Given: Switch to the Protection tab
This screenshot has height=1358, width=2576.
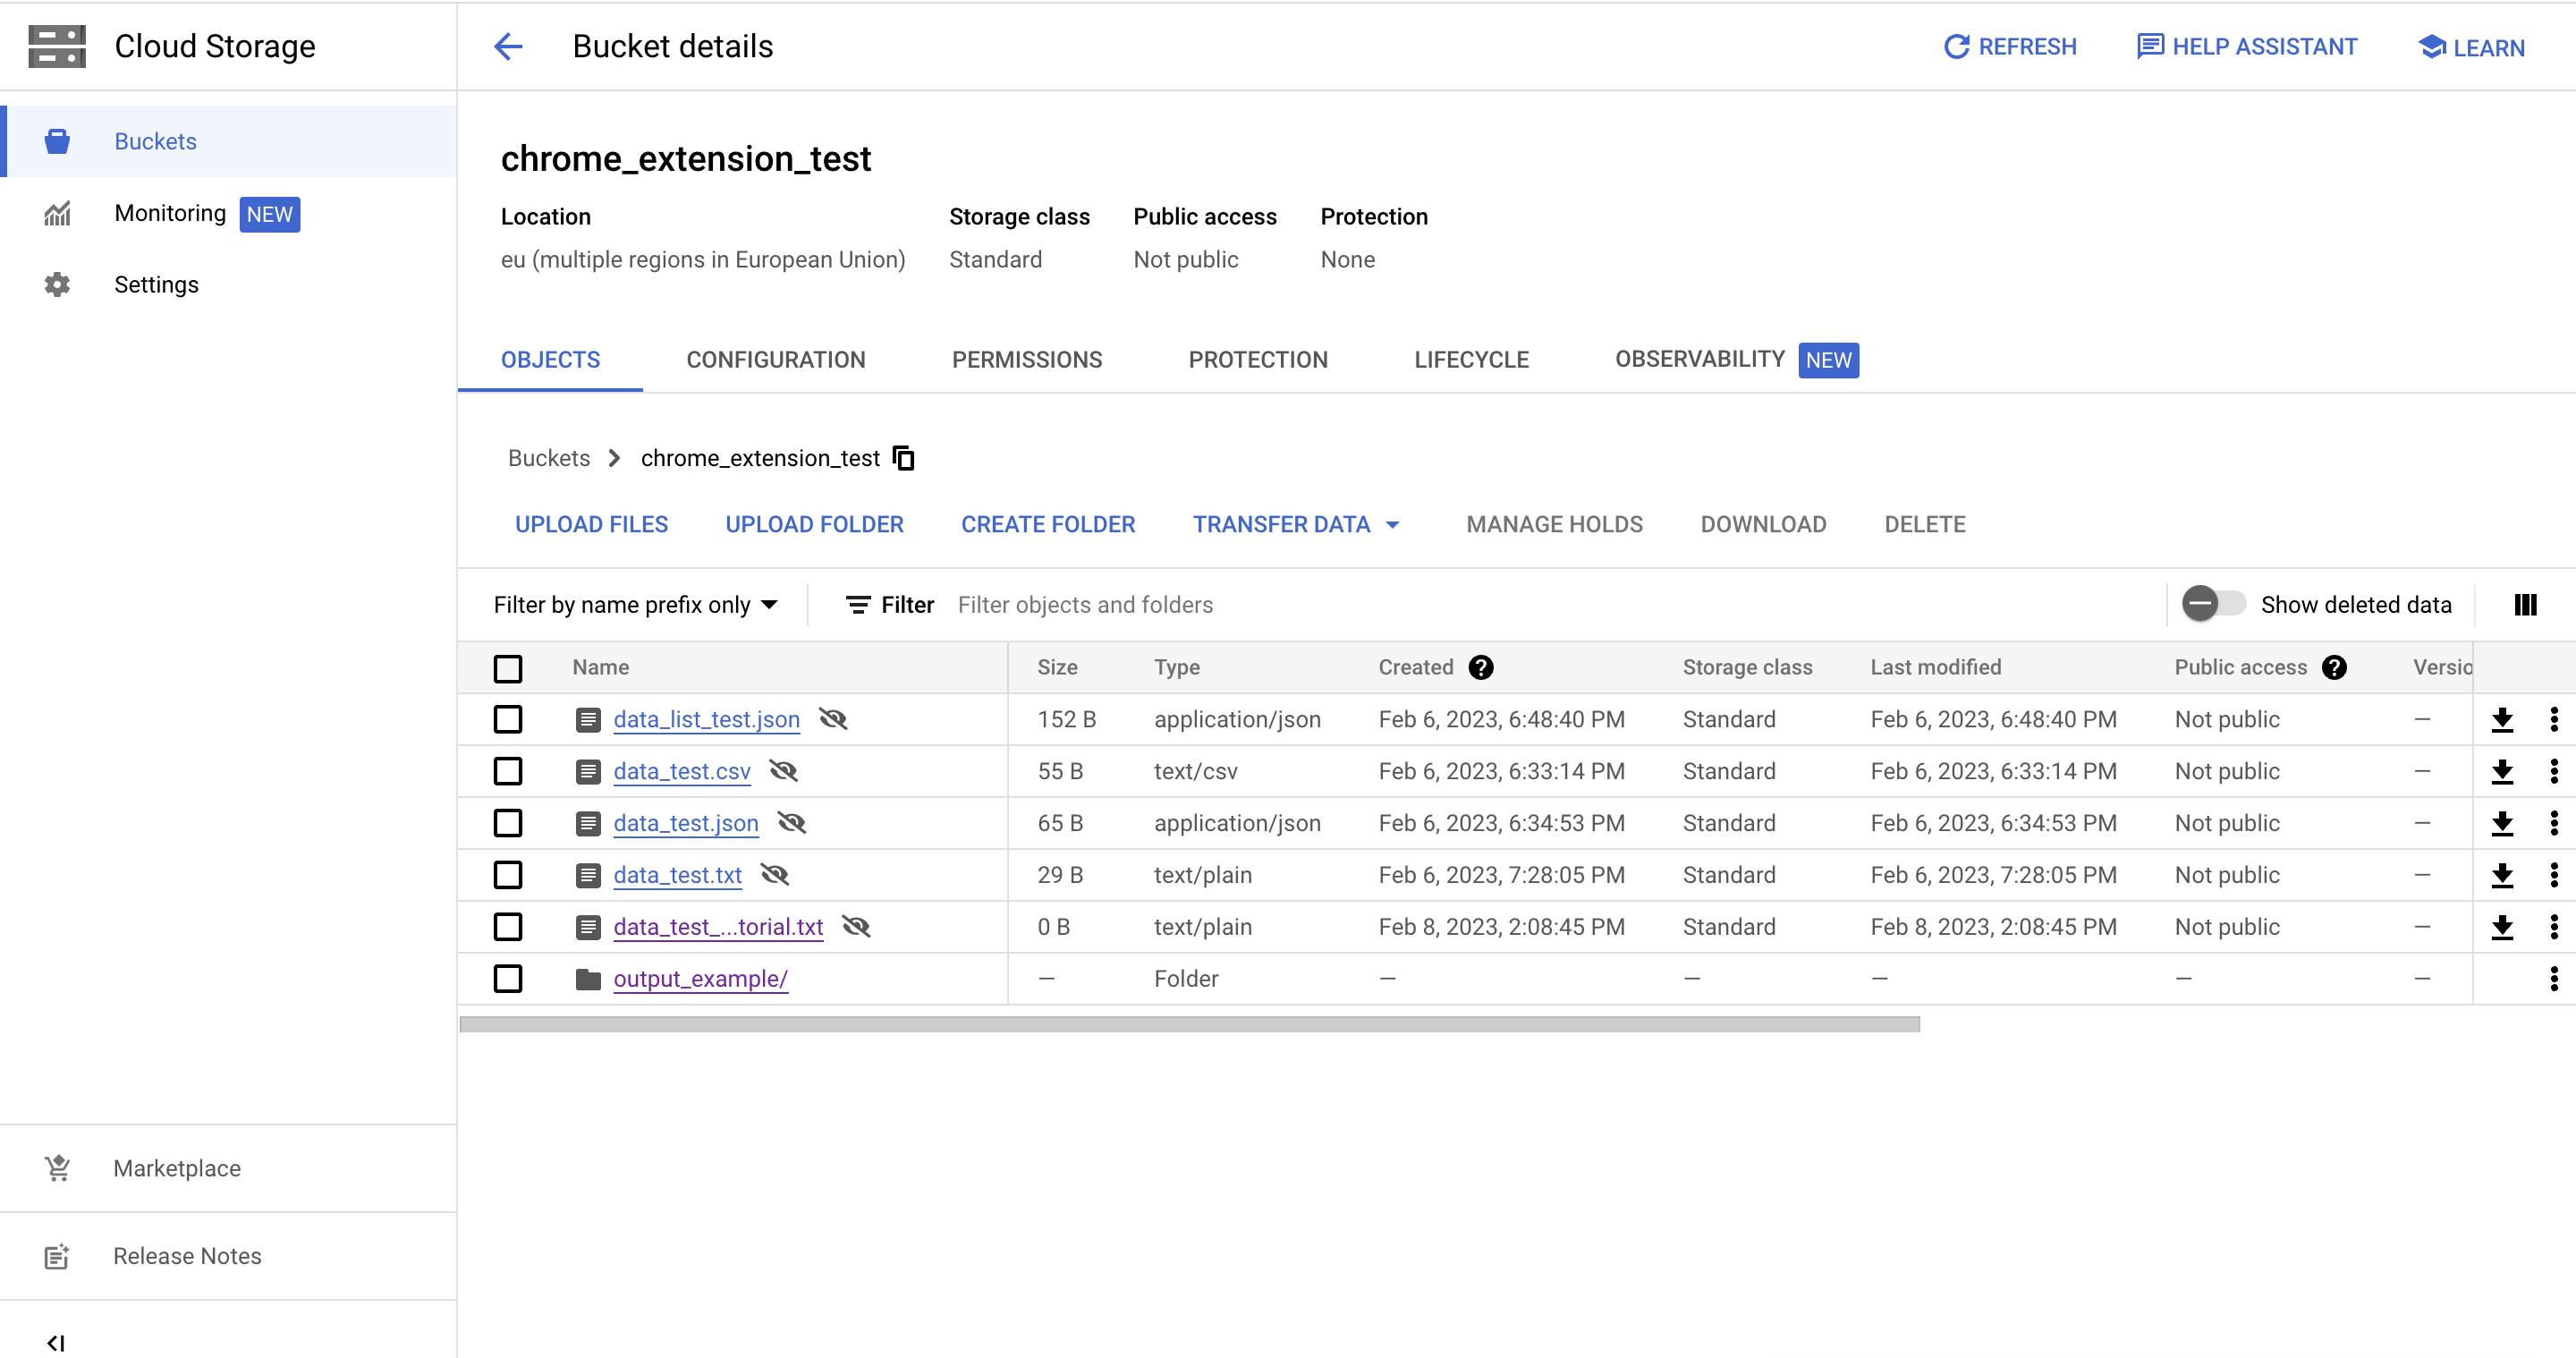Looking at the screenshot, I should 1258,360.
